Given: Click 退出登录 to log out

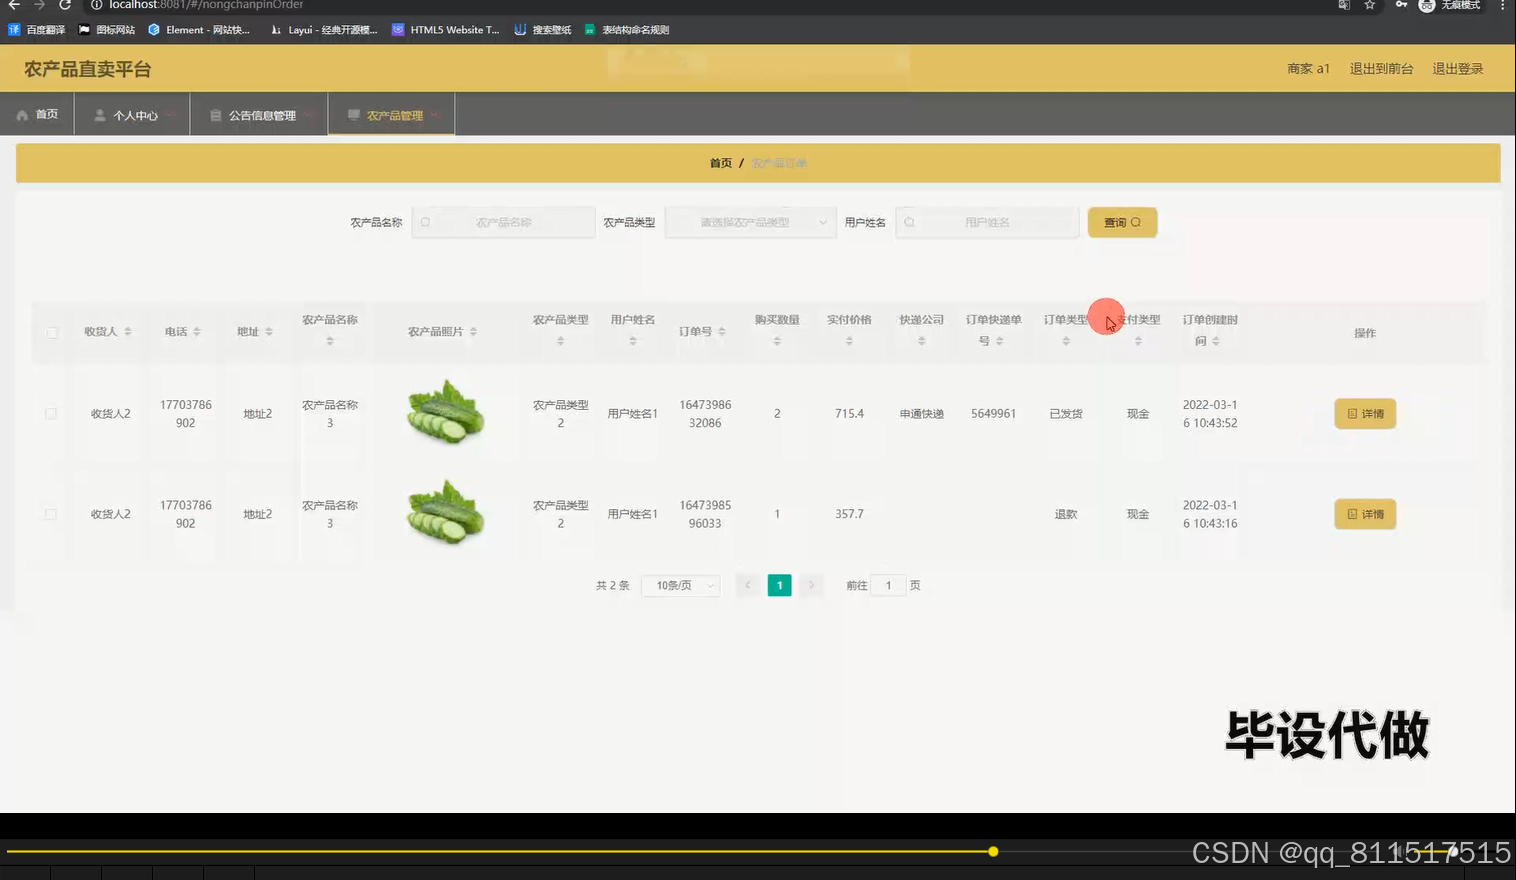Looking at the screenshot, I should pyautogui.click(x=1457, y=69).
